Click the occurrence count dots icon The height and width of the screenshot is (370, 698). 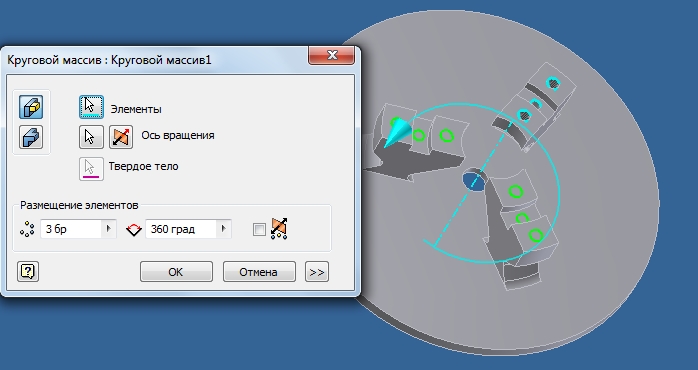(x=27, y=229)
